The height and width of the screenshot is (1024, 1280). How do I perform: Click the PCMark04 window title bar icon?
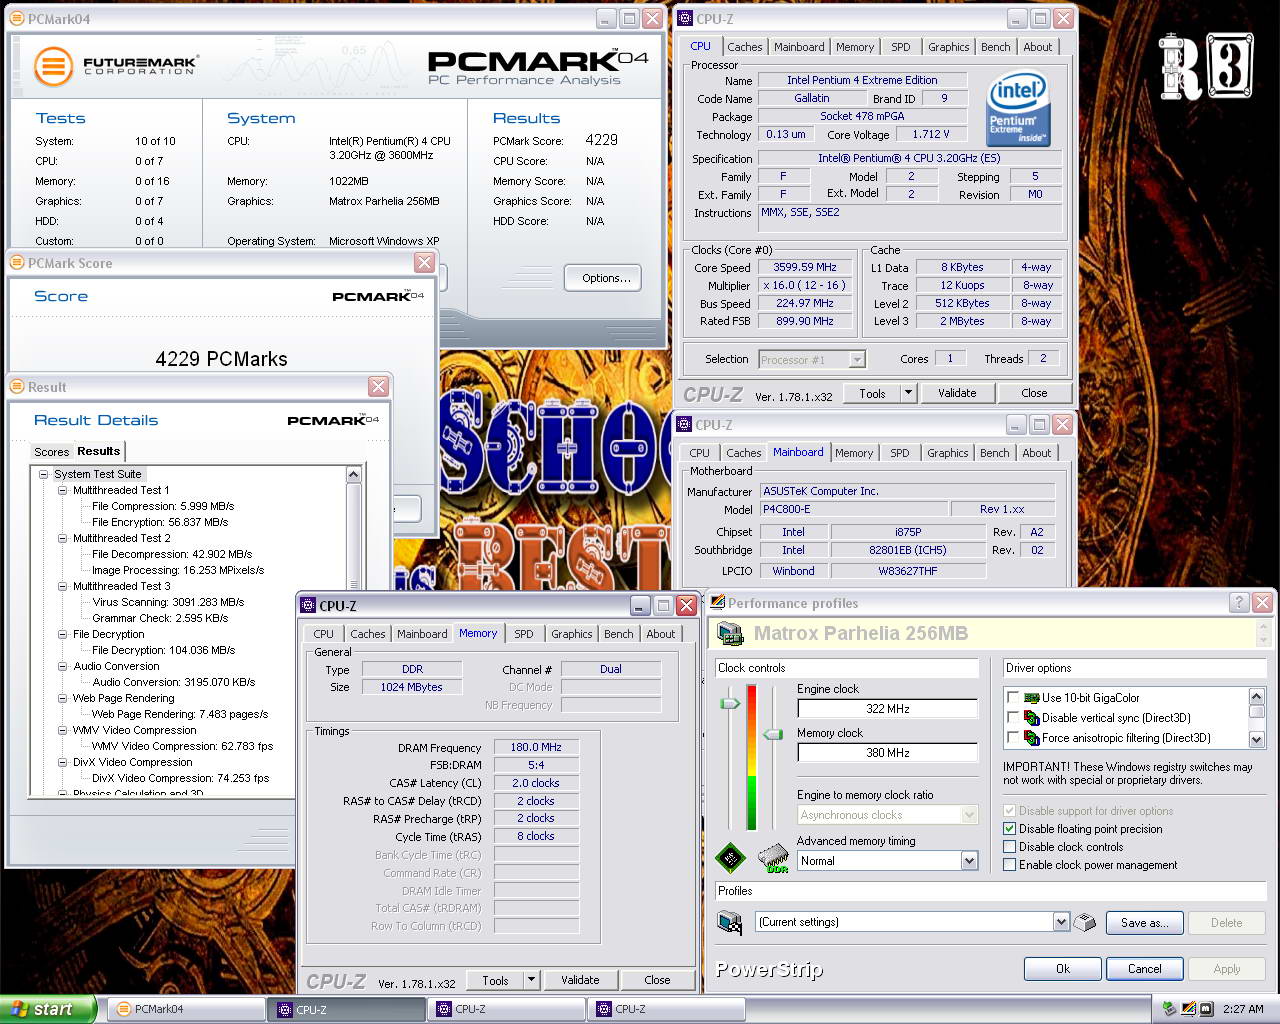17,19
